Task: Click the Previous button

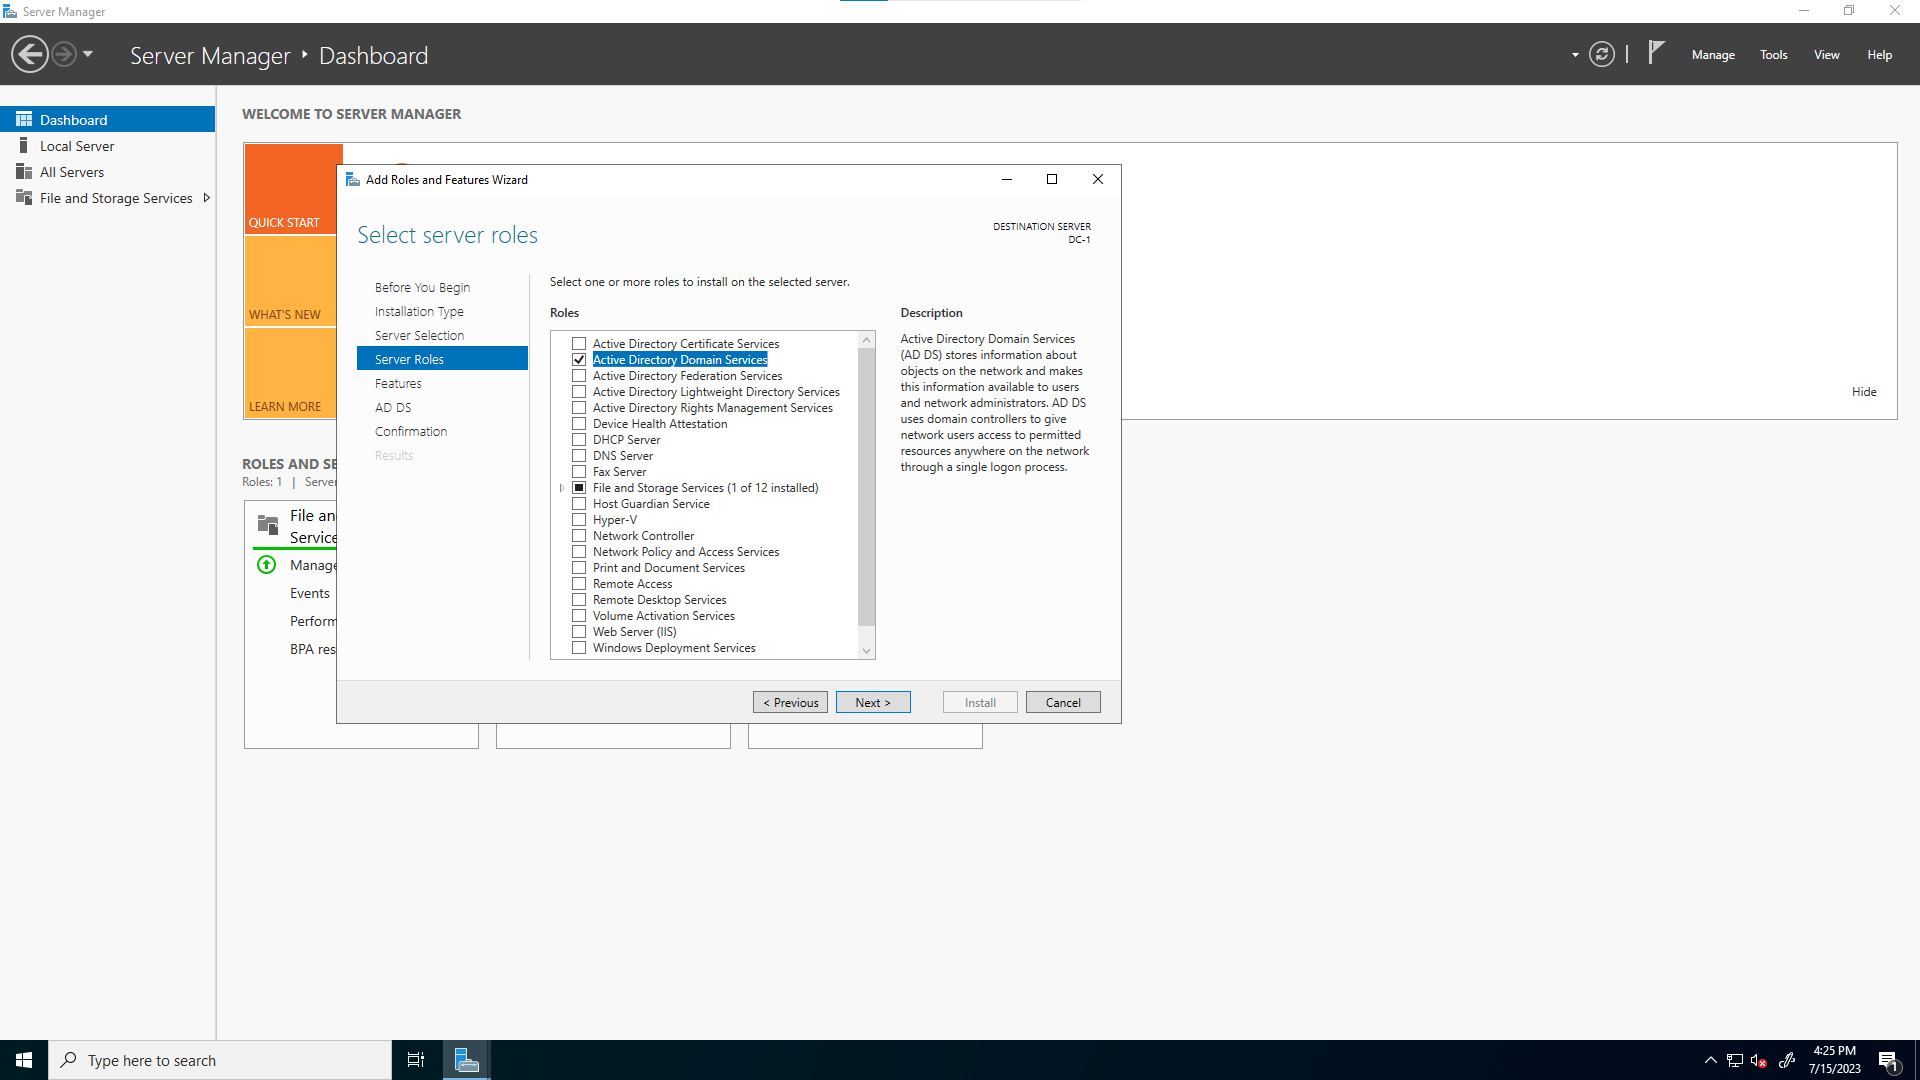Action: [790, 702]
